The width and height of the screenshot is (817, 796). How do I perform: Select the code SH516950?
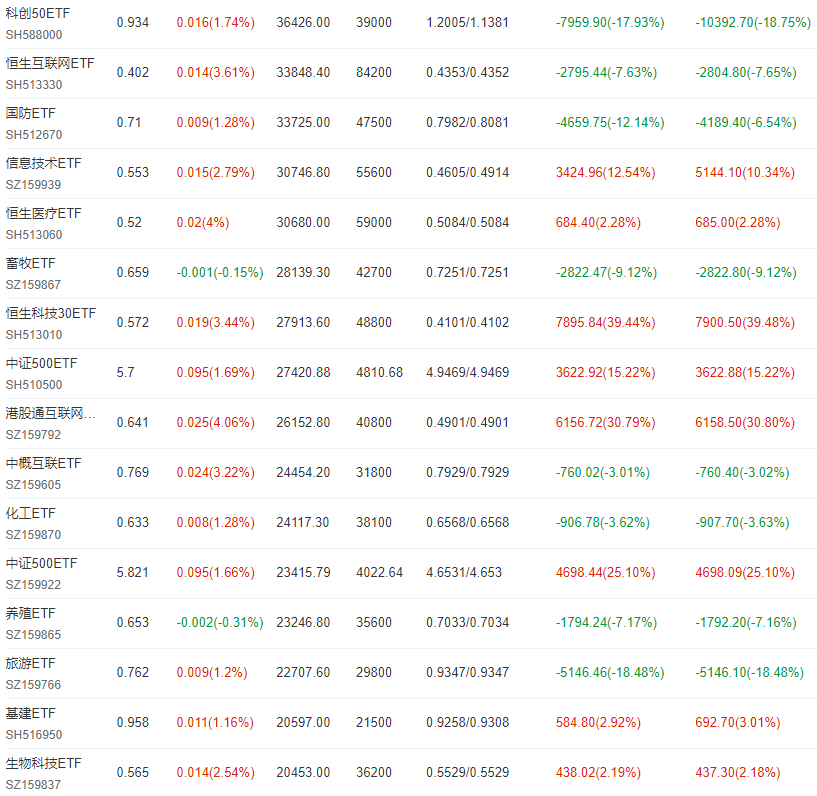point(34,735)
